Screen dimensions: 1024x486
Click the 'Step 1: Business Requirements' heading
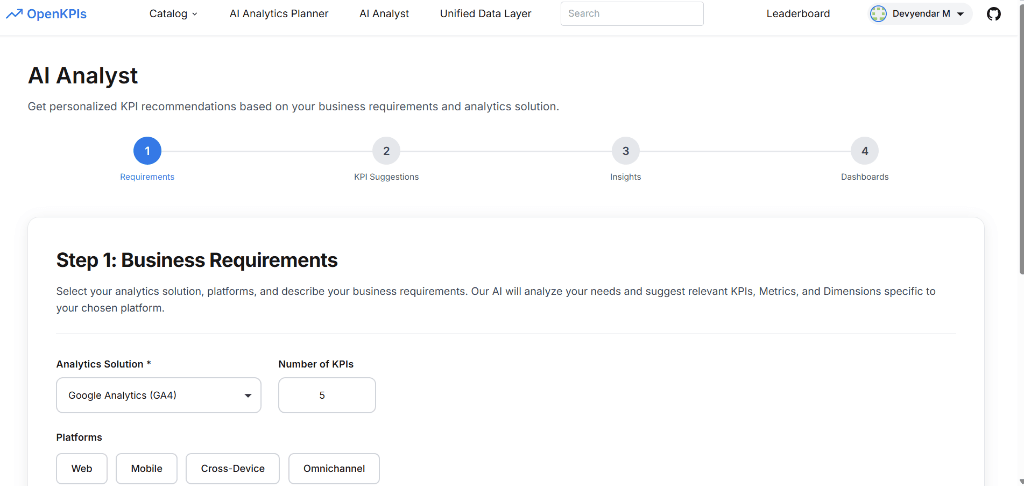point(197,260)
